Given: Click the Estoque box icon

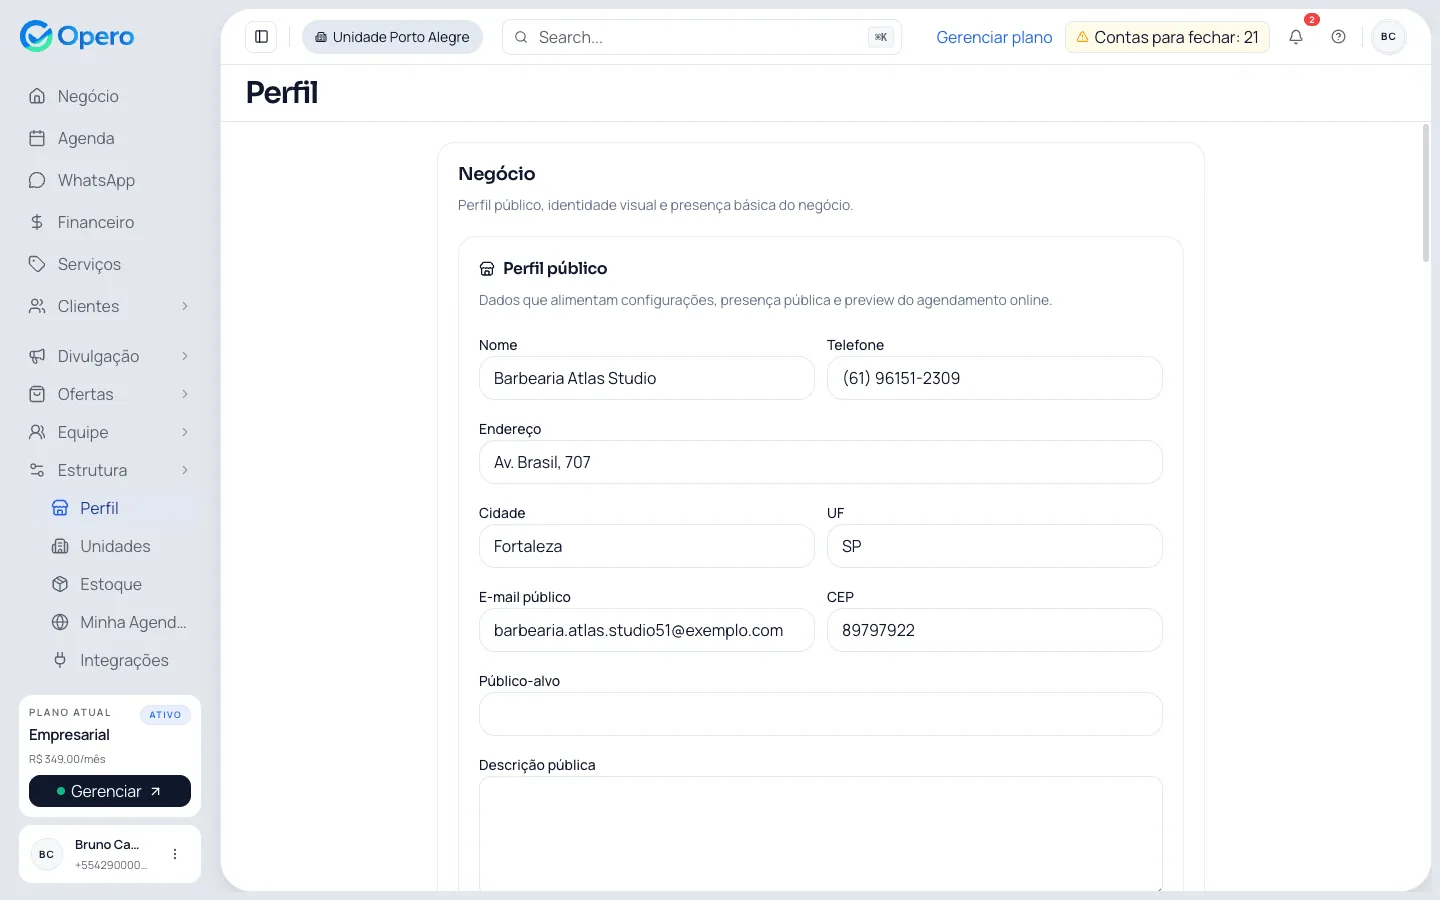Looking at the screenshot, I should pos(60,584).
